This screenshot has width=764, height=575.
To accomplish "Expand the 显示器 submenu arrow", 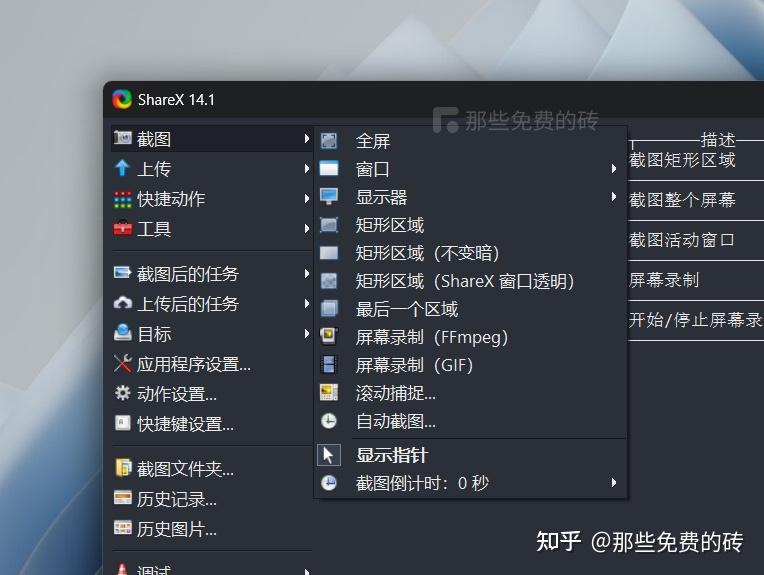I will 614,197.
